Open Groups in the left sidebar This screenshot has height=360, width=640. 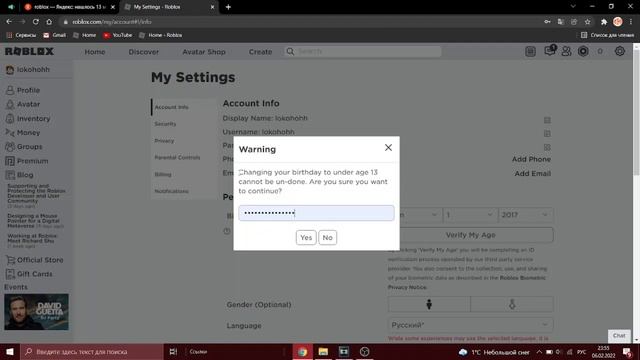[24, 147]
